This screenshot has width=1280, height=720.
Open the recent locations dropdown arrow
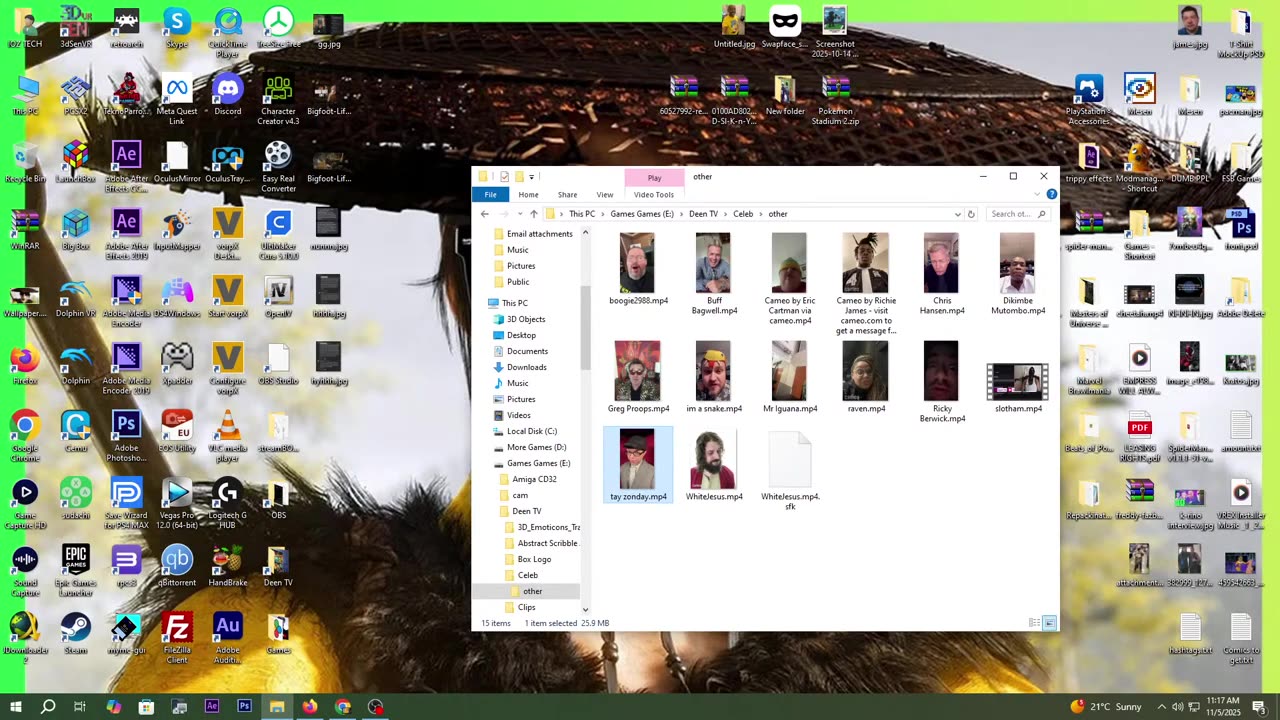[x=520, y=214]
